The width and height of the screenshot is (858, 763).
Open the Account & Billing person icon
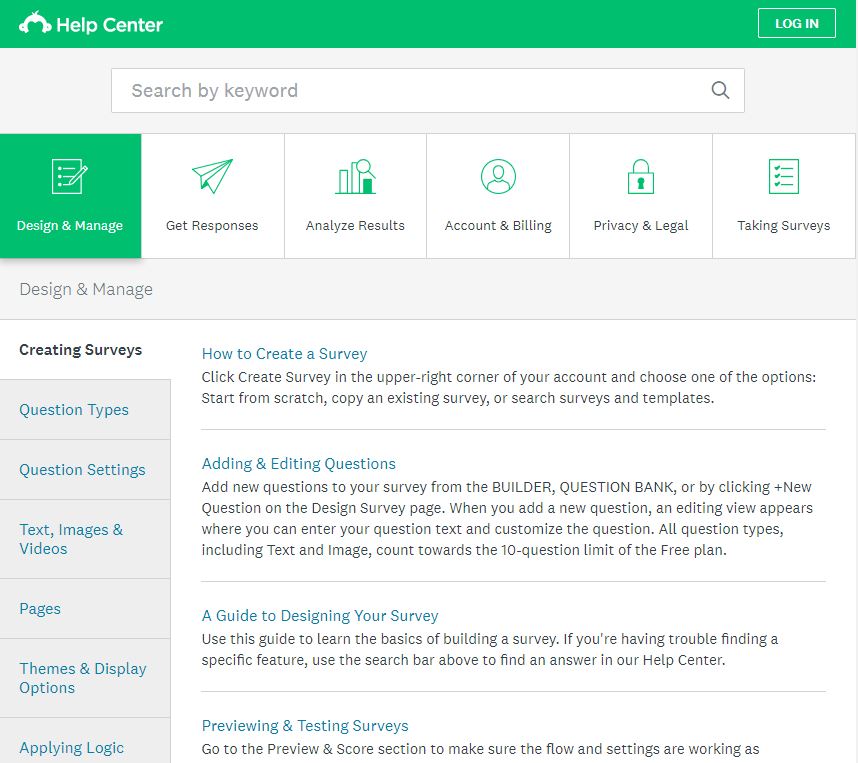point(498,177)
